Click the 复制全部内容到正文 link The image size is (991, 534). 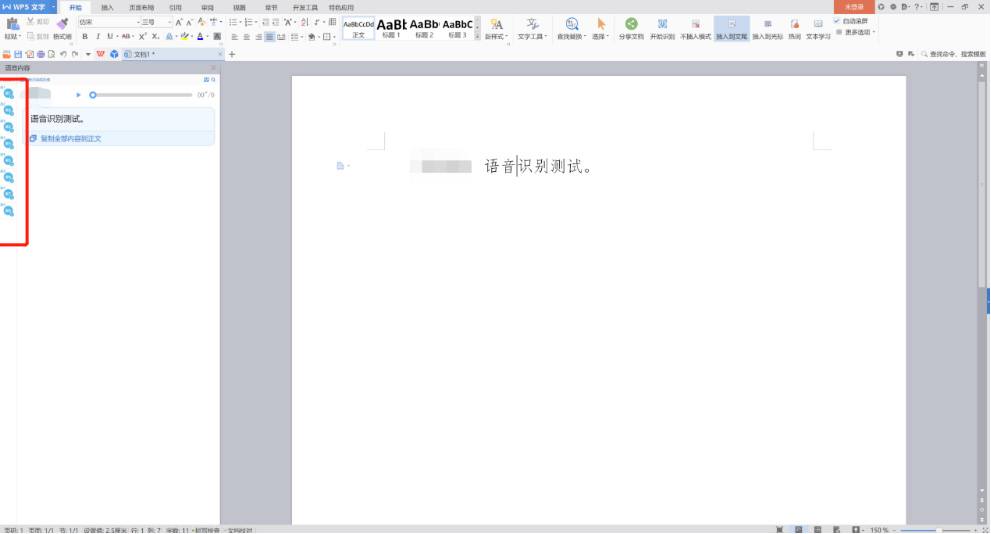click(70, 139)
